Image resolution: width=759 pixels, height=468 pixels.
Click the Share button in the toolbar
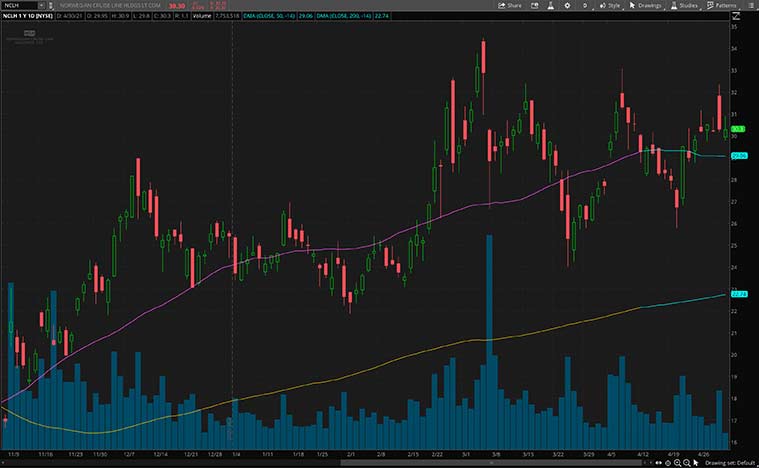pyautogui.click(x=510, y=5)
